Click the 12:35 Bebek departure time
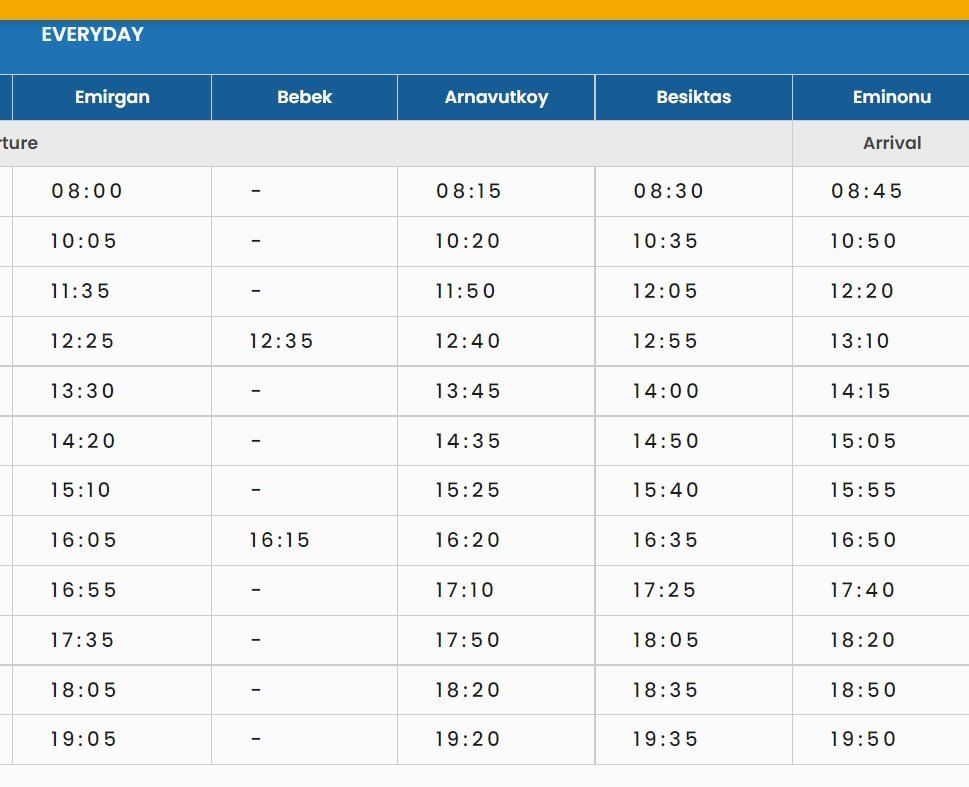969x787 pixels. [x=281, y=341]
